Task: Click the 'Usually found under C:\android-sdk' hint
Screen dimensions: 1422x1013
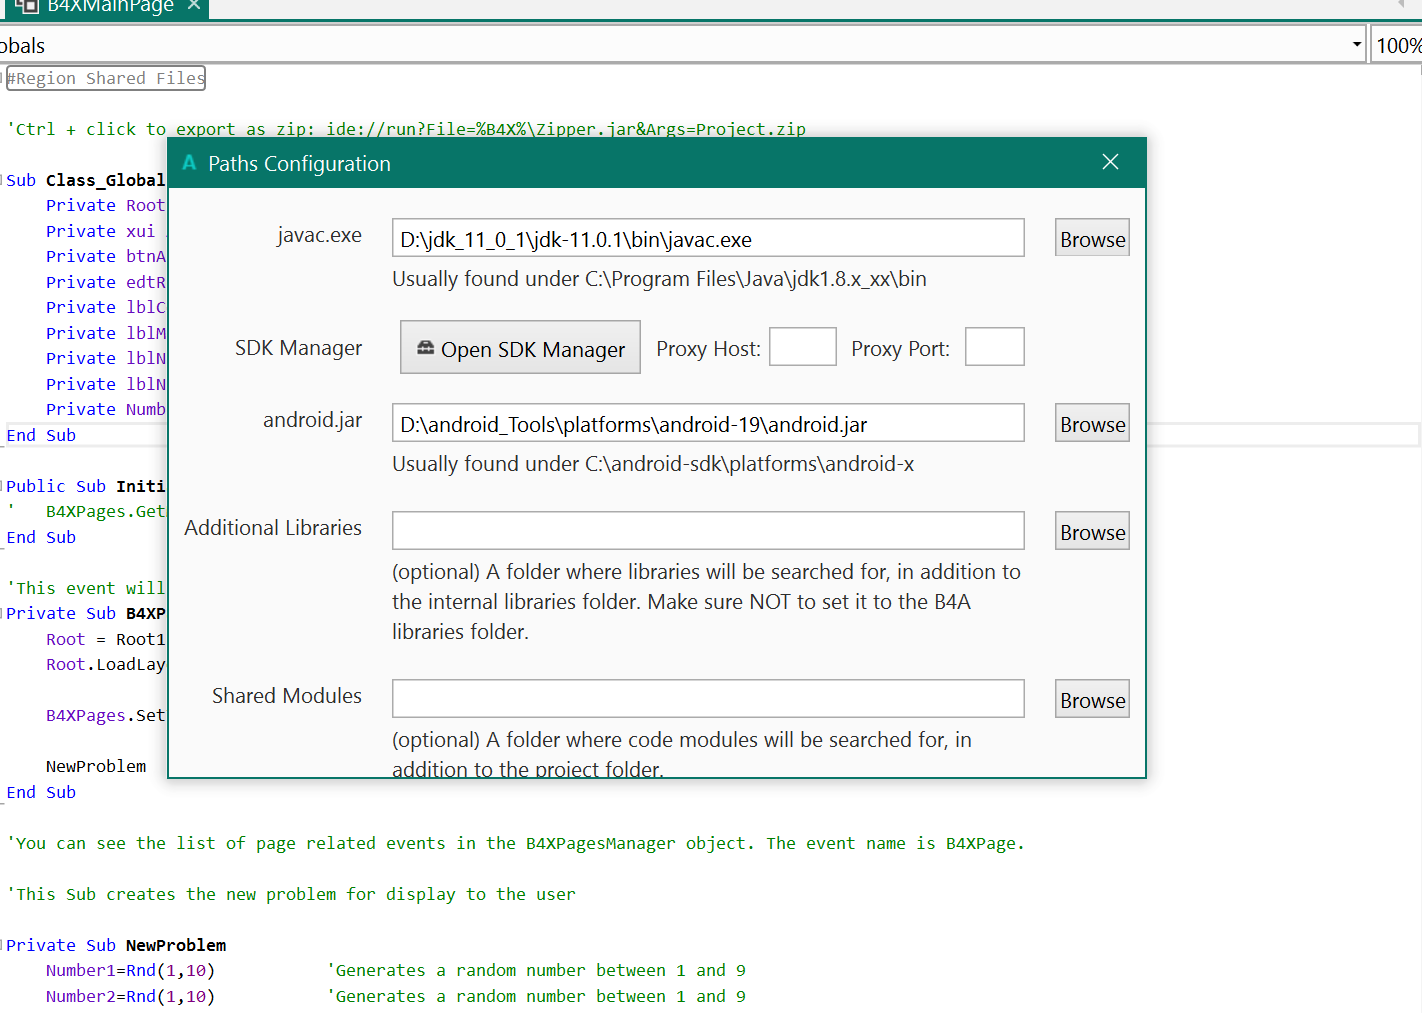Action: coord(653,464)
